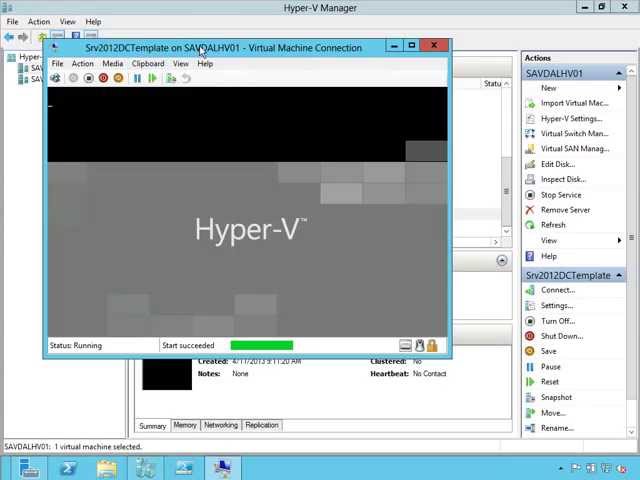Collapse the snapshots section using round arrow button
The height and width of the screenshot is (480, 640).
point(502,260)
